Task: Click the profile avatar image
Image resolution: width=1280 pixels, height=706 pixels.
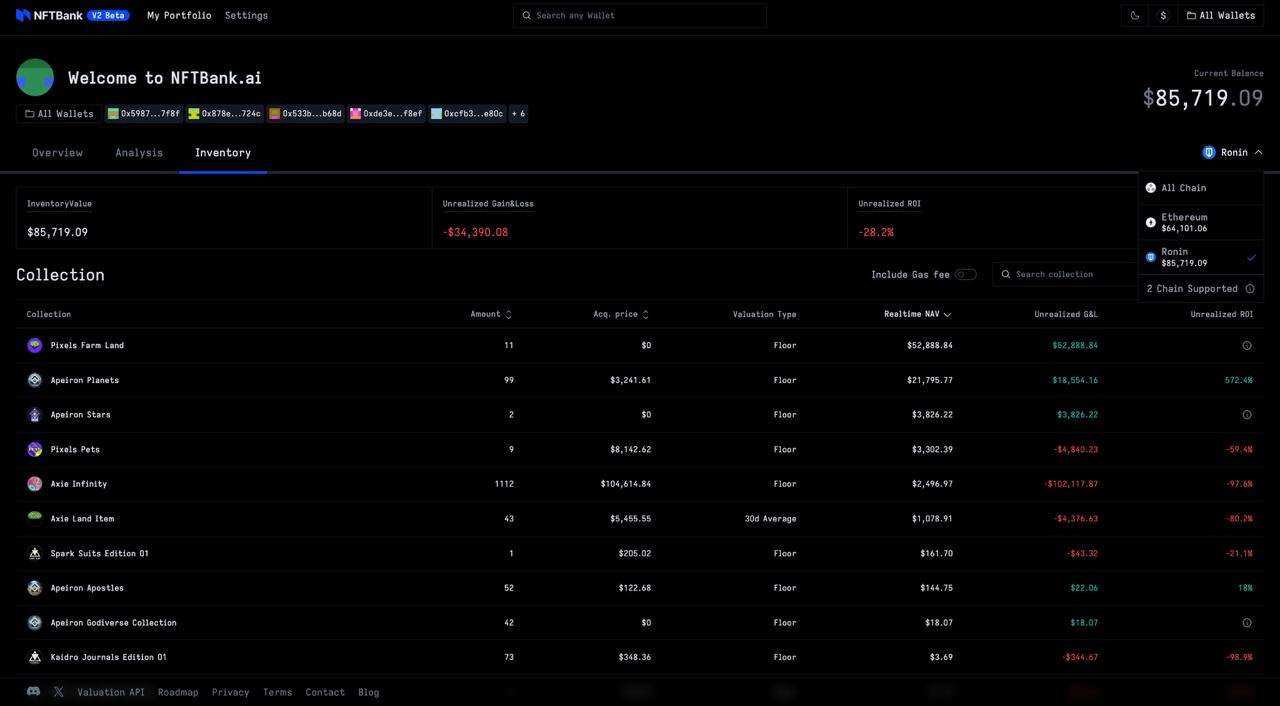Action: (x=35, y=77)
